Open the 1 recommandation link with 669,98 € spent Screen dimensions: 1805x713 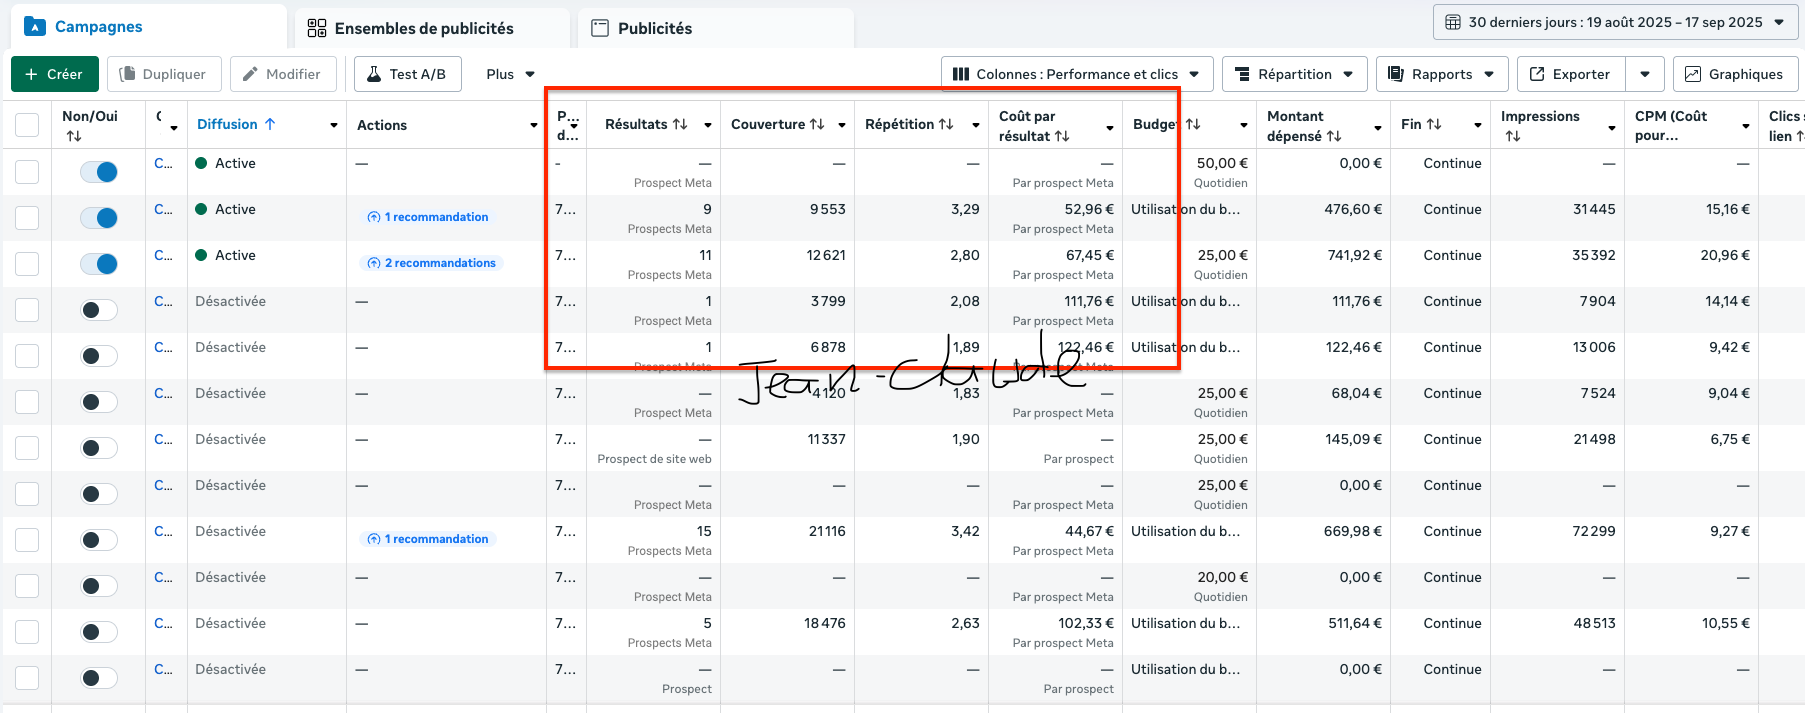428,539
